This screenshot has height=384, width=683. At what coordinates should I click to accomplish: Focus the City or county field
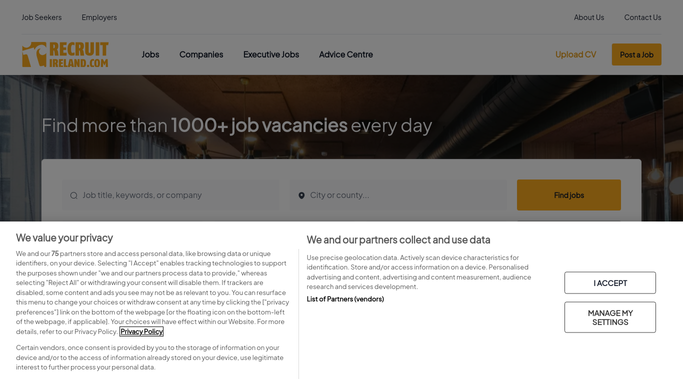(399, 195)
